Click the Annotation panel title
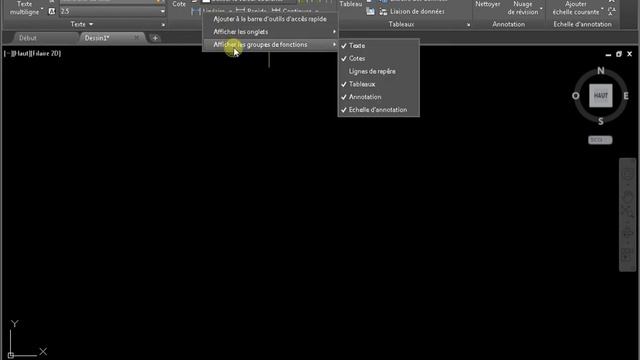The height and width of the screenshot is (360, 640). 508,24
